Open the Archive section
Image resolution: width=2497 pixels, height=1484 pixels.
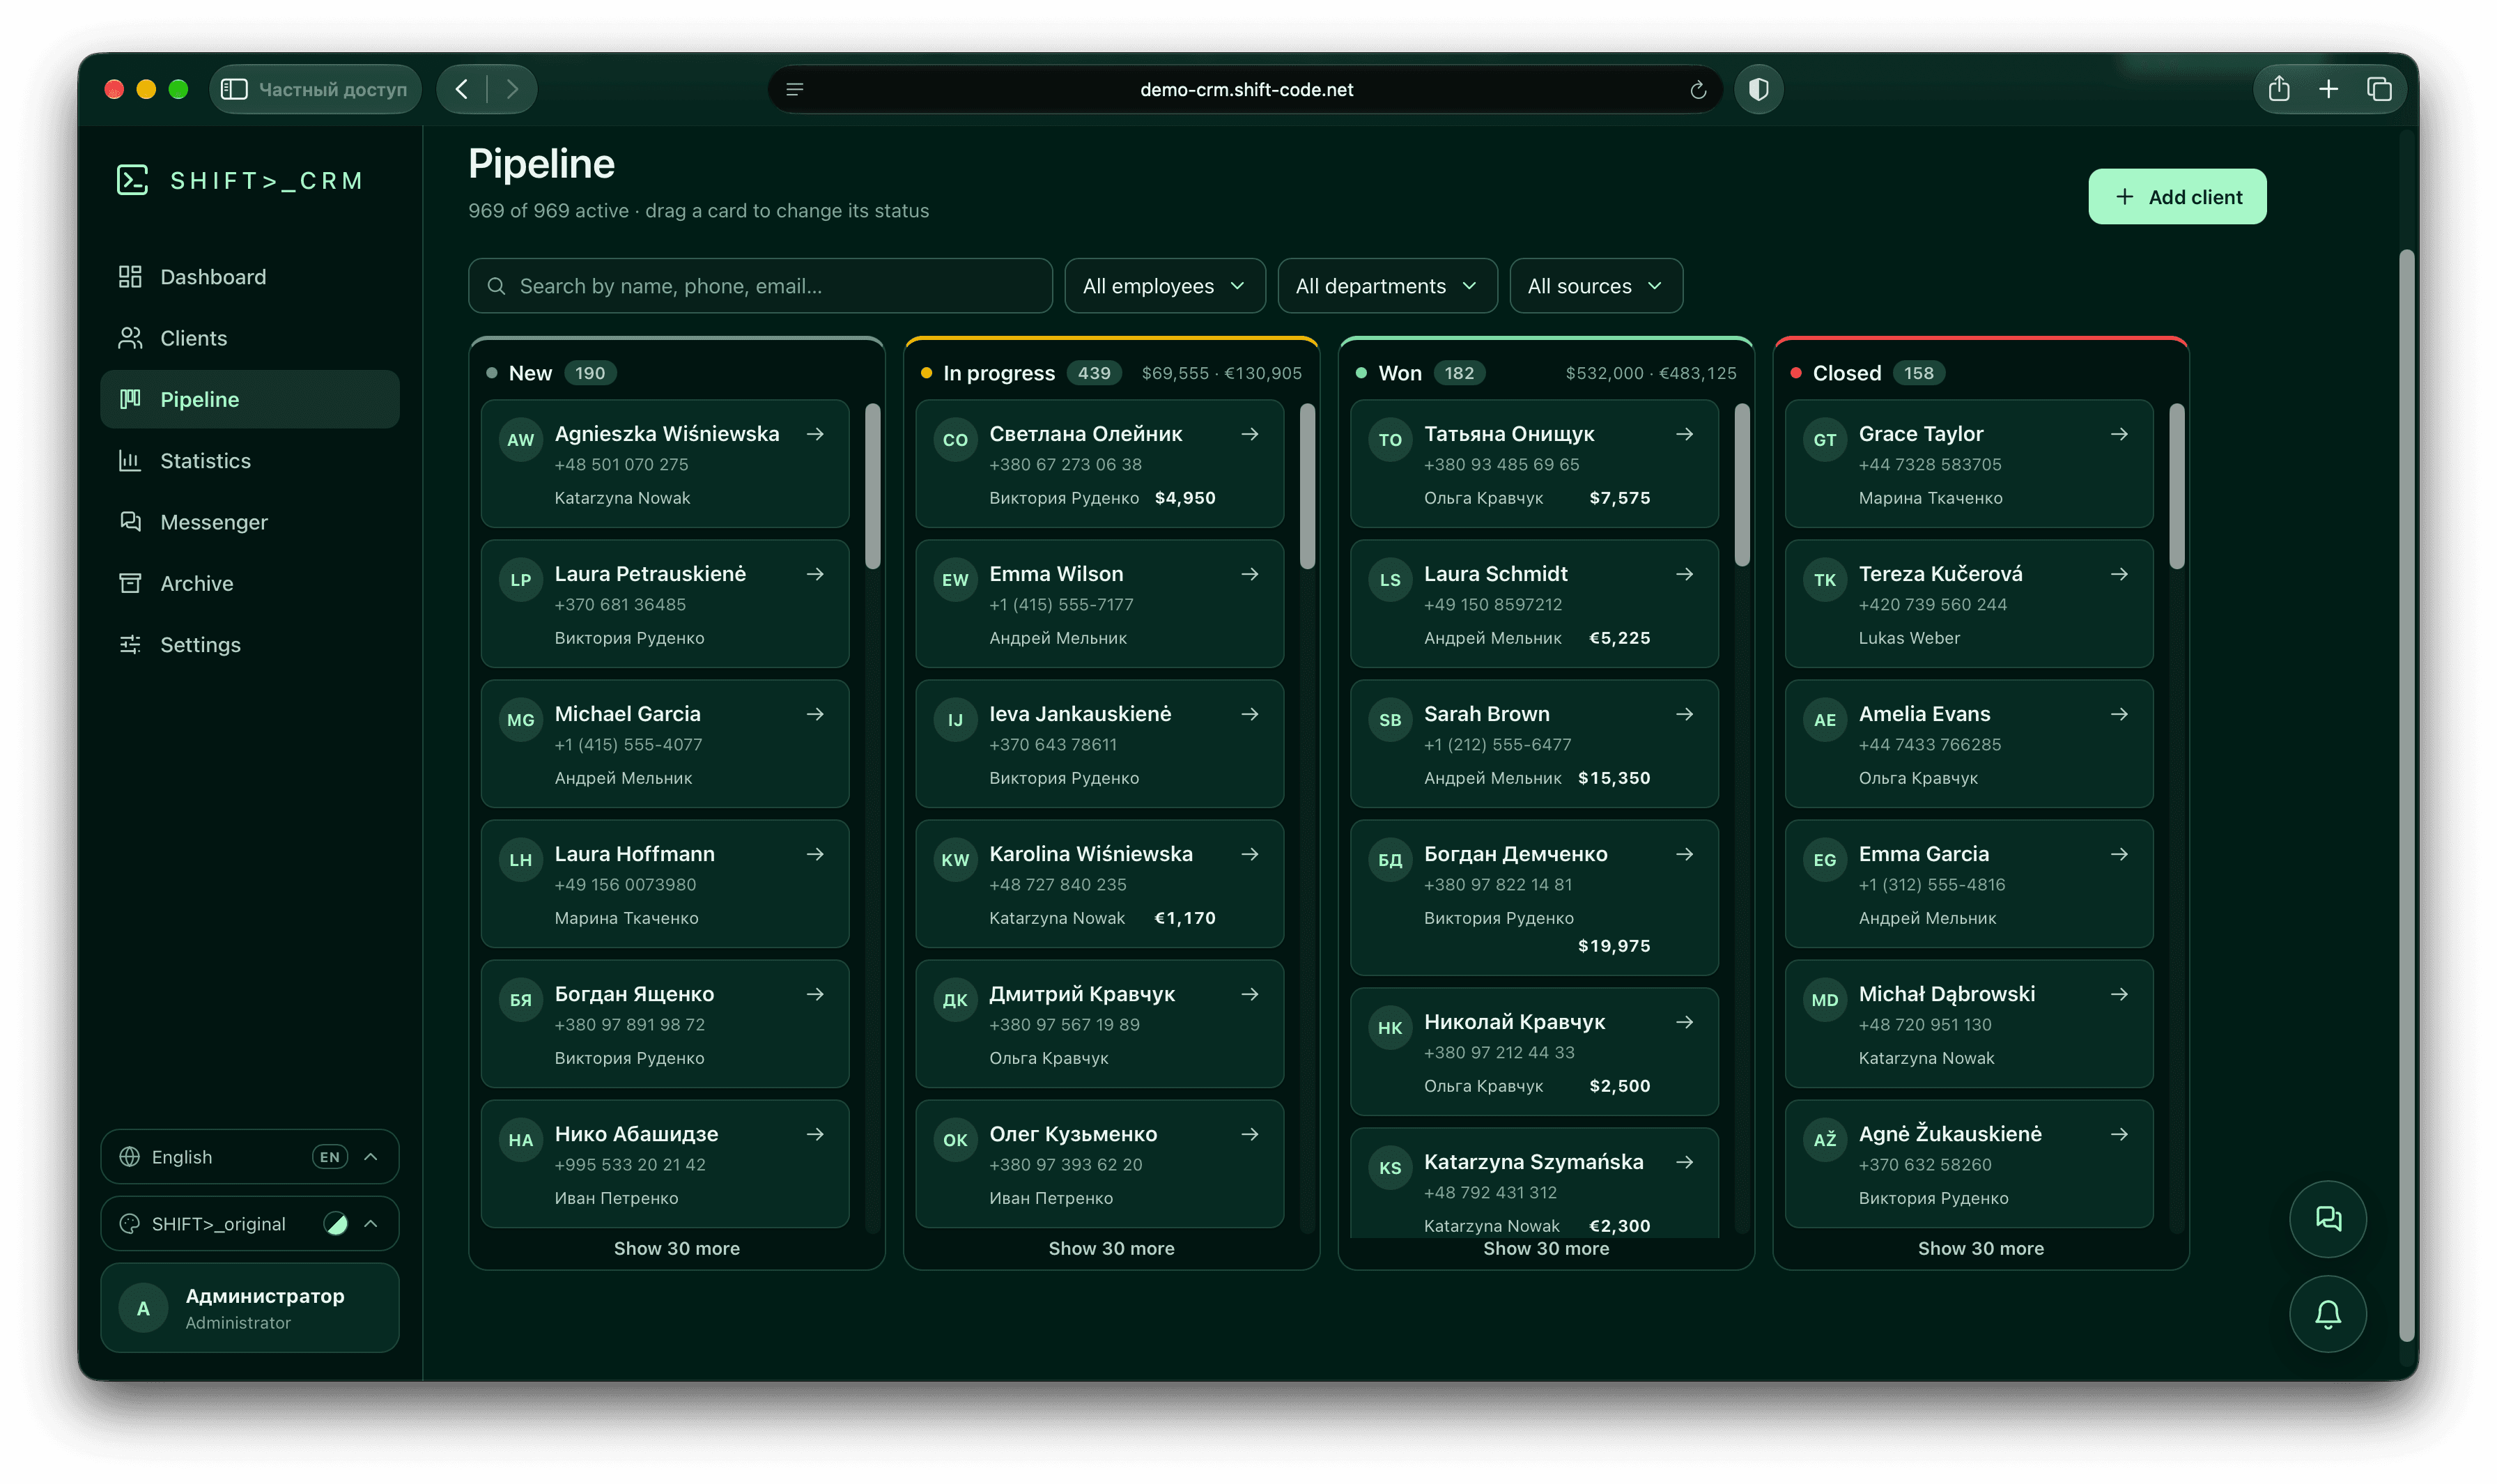coord(250,583)
